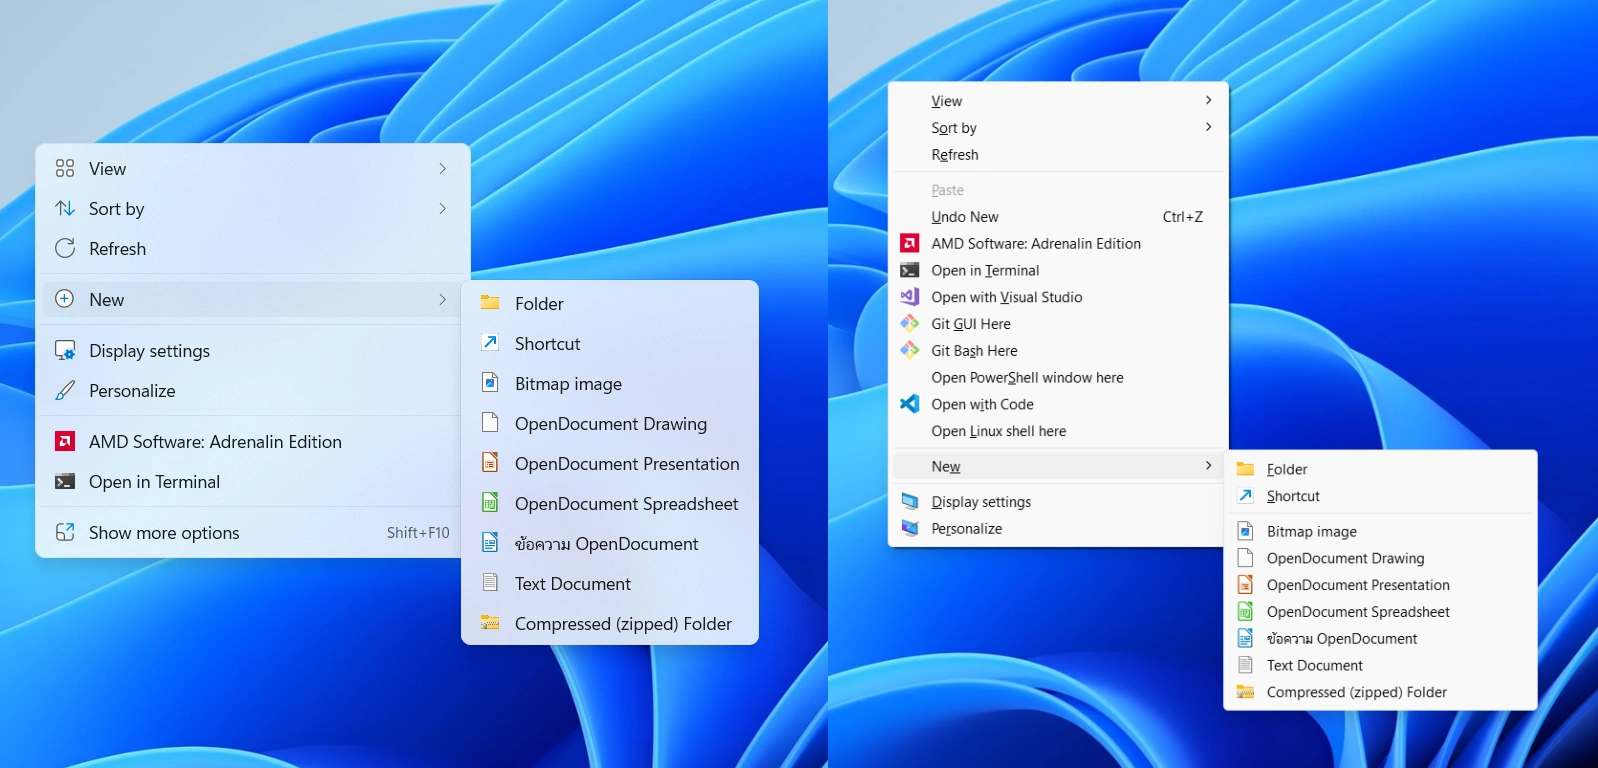The width and height of the screenshot is (1598, 768).
Task: Click the Ctrl+Z shortcut label
Action: (x=1183, y=217)
